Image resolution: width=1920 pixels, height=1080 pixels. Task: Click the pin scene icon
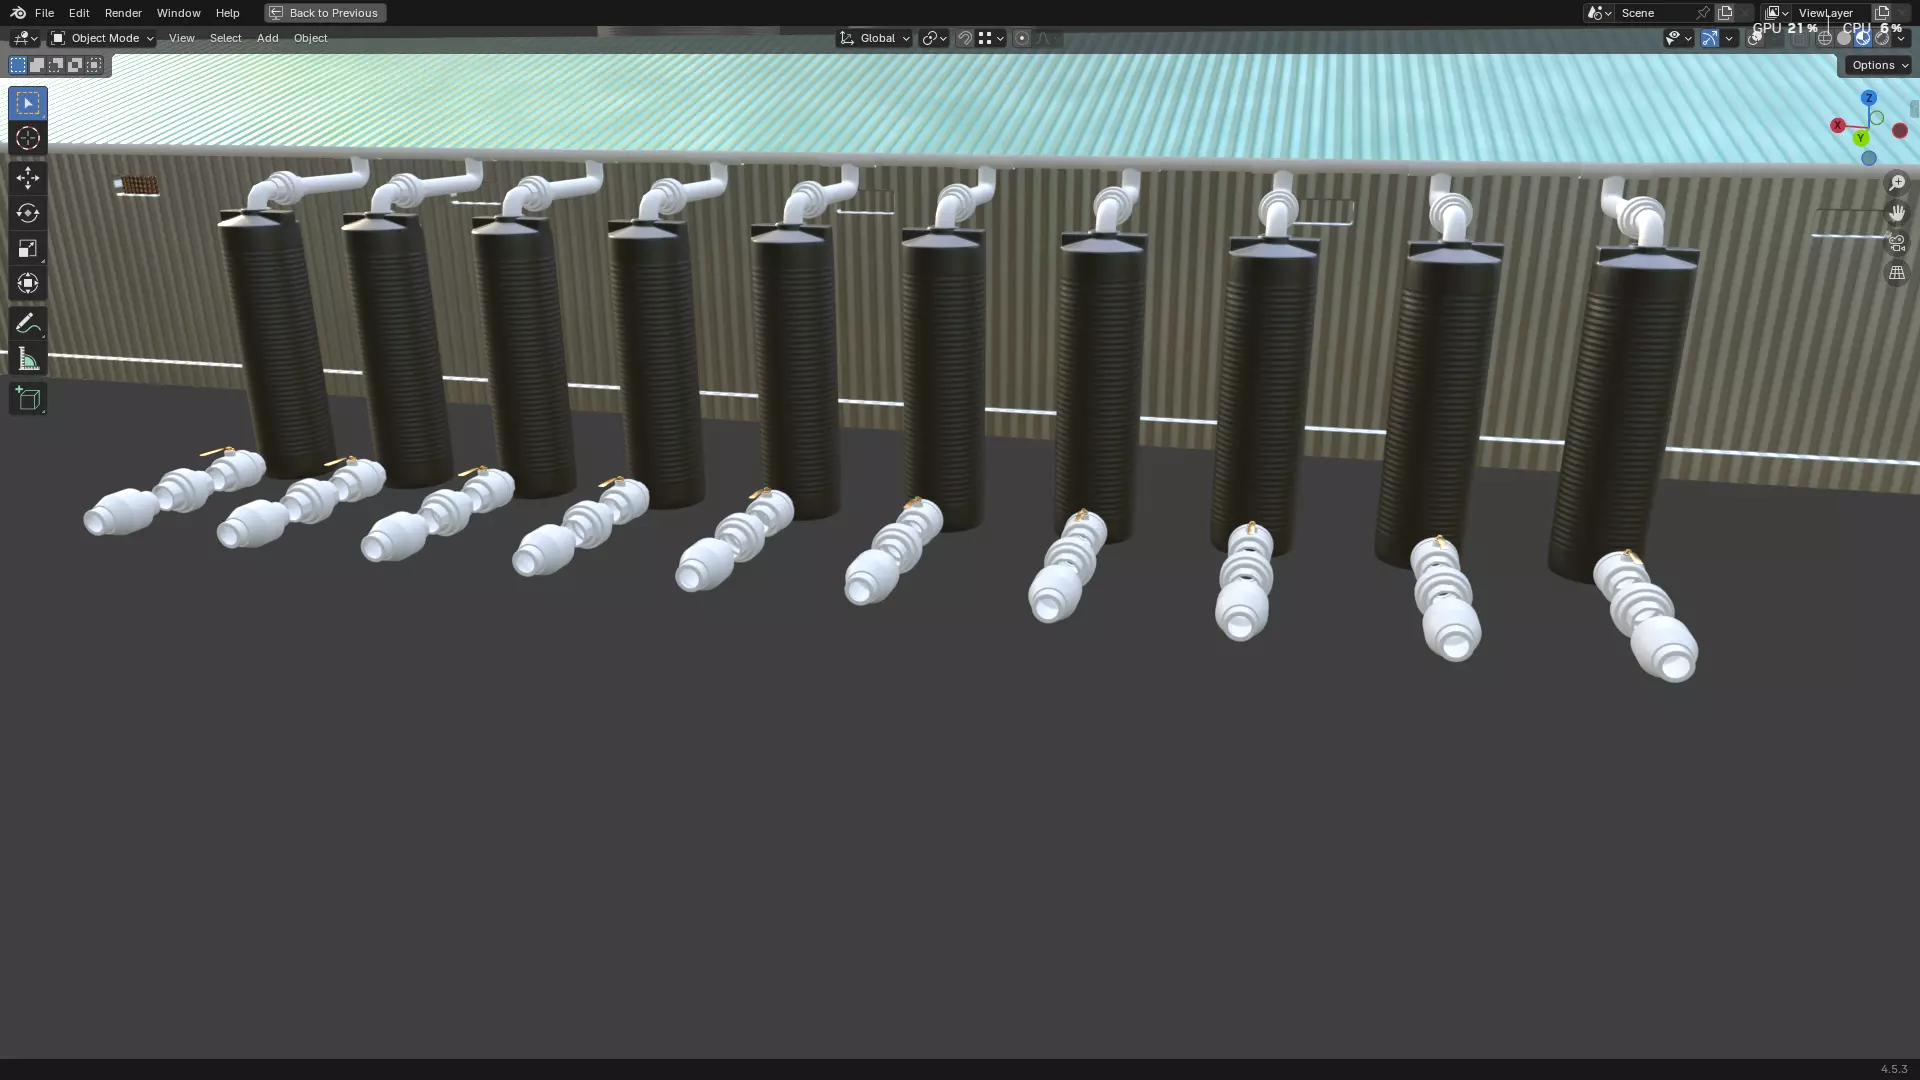click(x=1702, y=13)
